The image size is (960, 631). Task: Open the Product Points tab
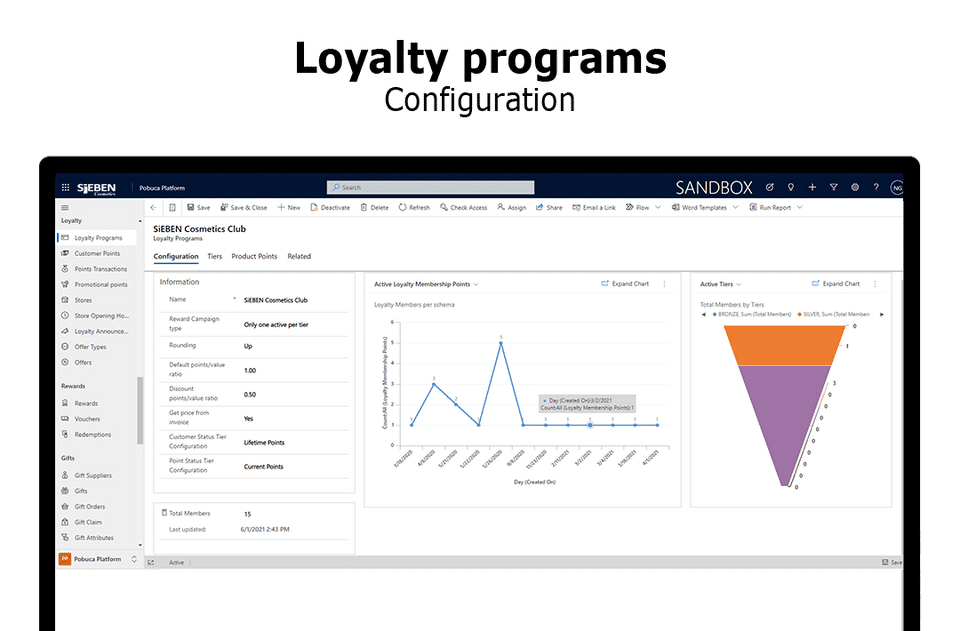254,256
